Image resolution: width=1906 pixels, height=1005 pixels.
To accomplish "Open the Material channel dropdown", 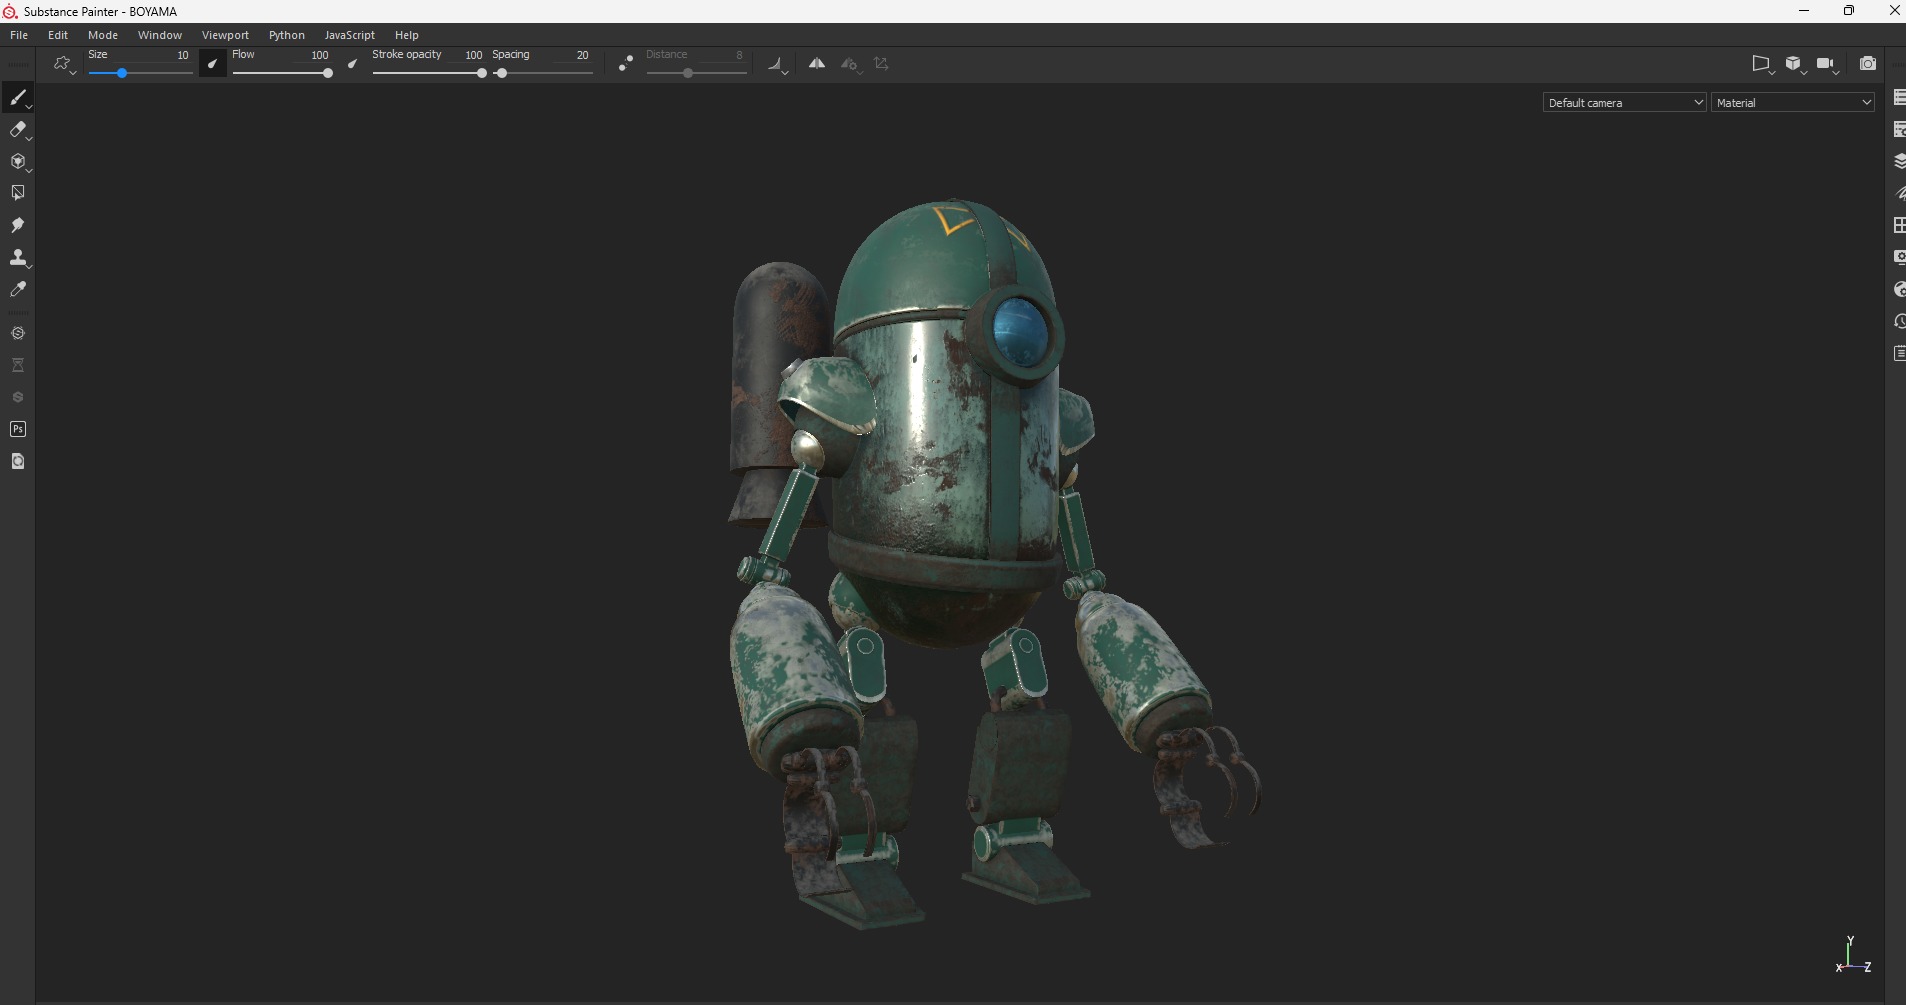I will click(x=1793, y=102).
